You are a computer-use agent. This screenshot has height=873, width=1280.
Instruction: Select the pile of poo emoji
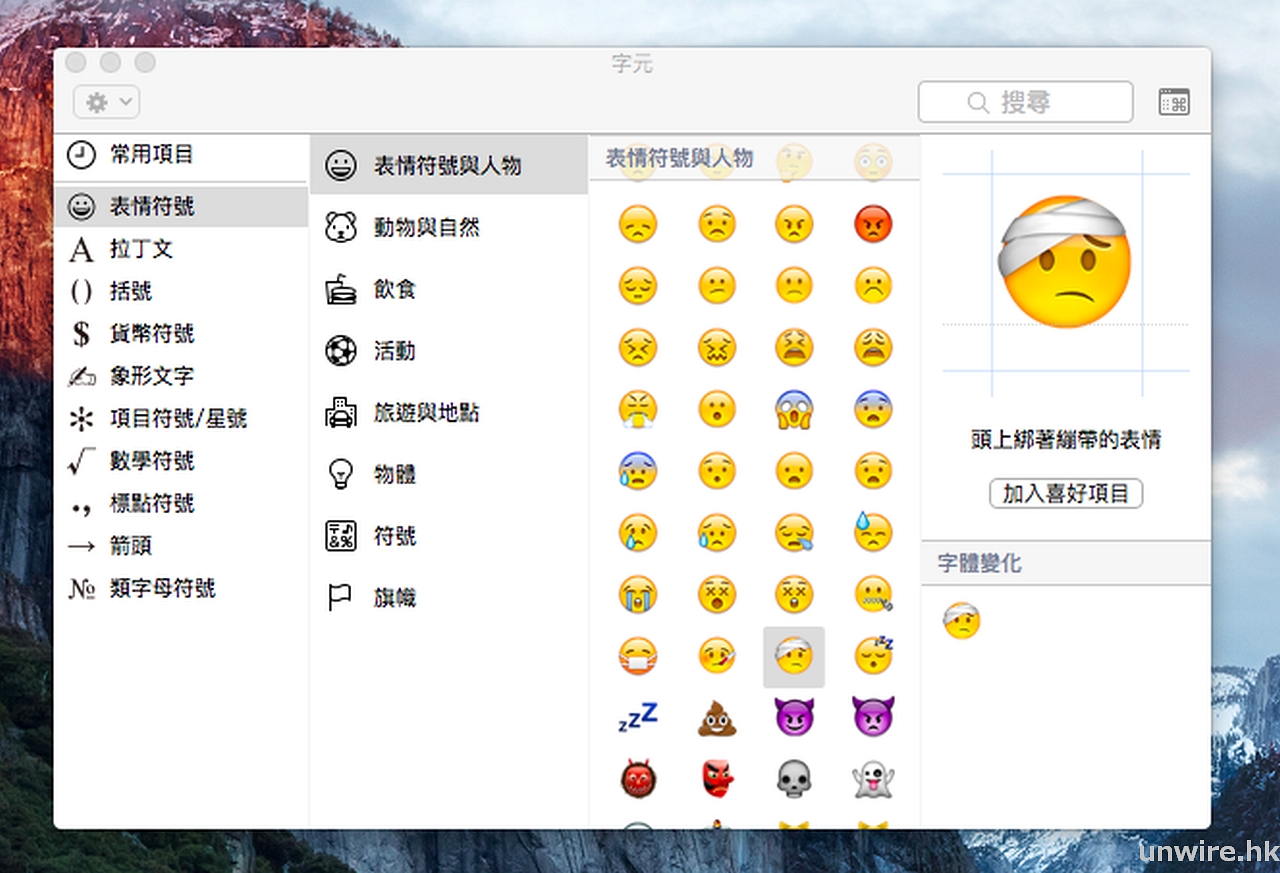pyautogui.click(x=716, y=717)
